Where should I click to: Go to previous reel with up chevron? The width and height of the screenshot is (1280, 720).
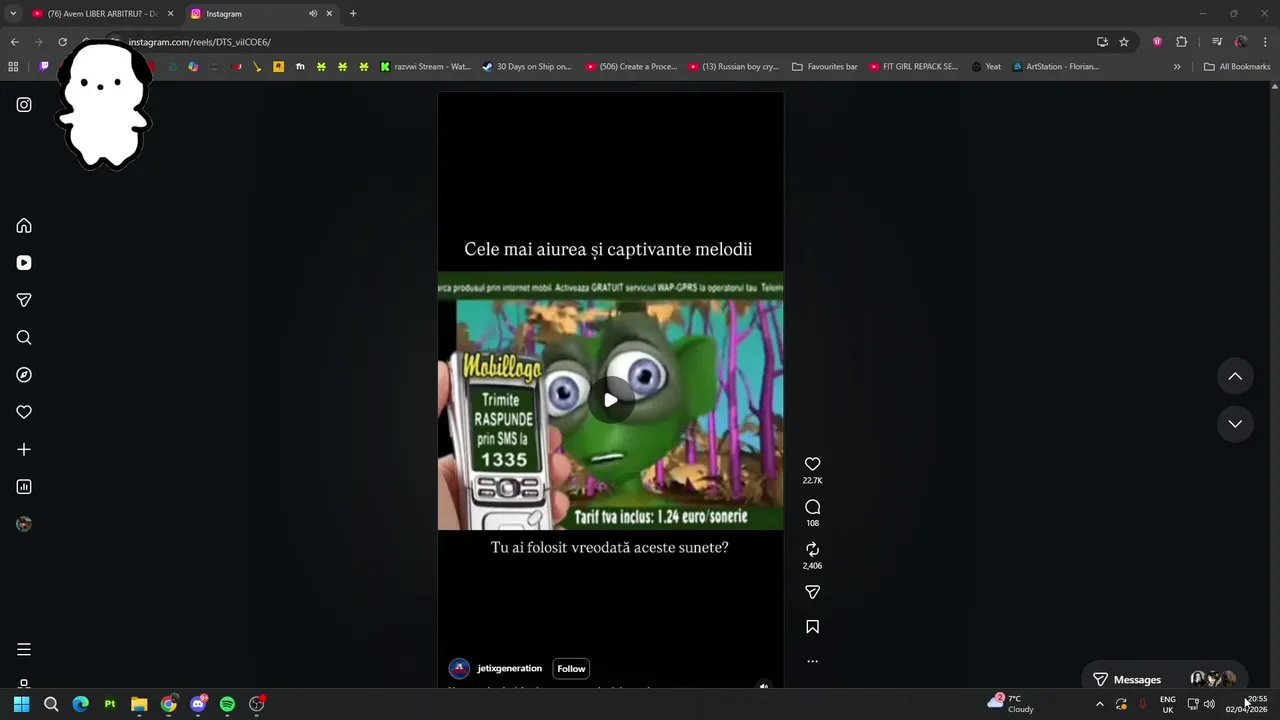[1235, 376]
